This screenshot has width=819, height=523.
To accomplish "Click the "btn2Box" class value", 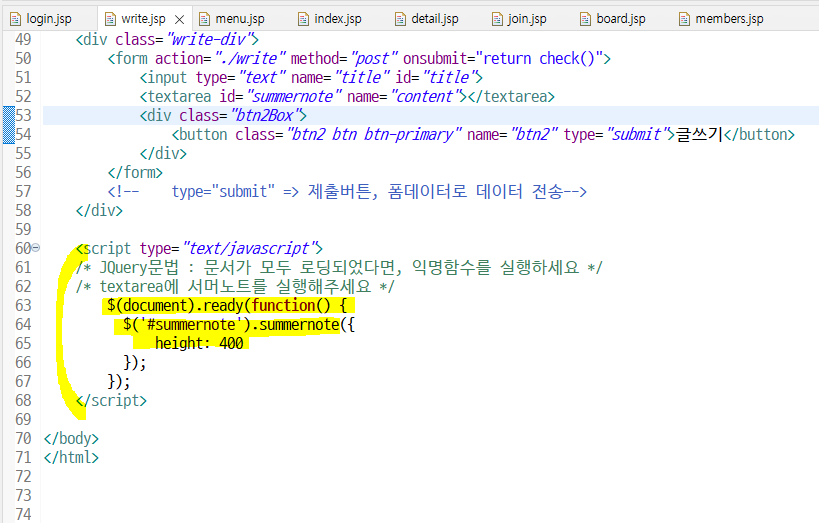I will click(266, 115).
